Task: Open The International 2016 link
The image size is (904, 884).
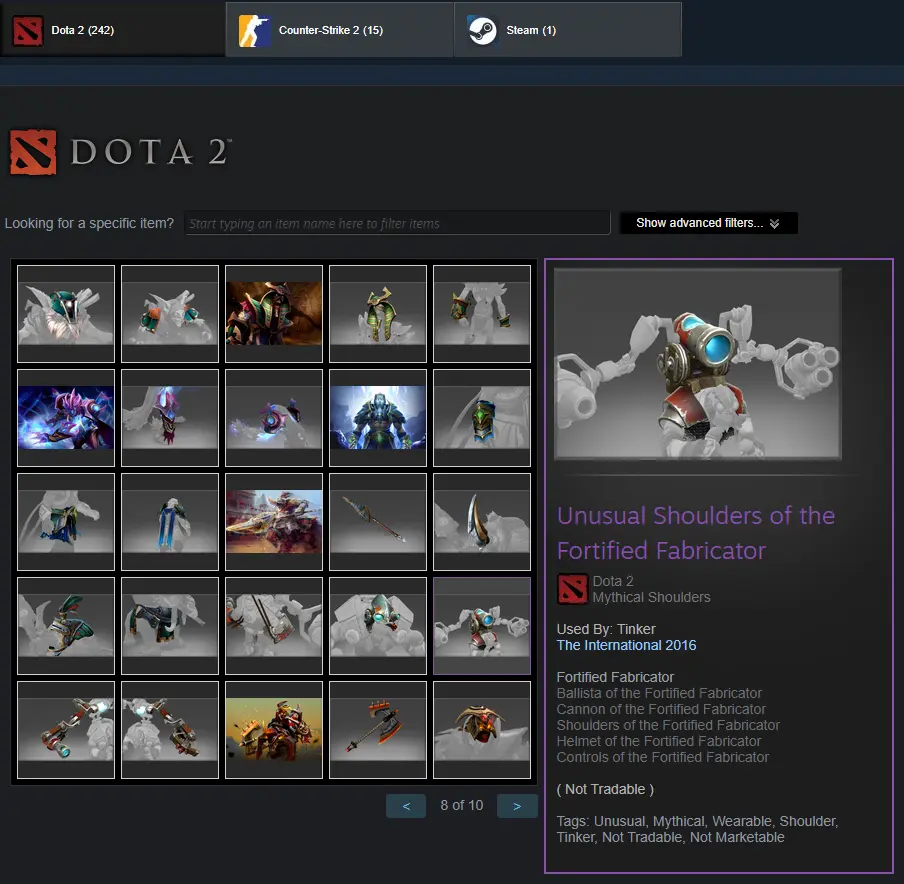Action: tap(626, 645)
